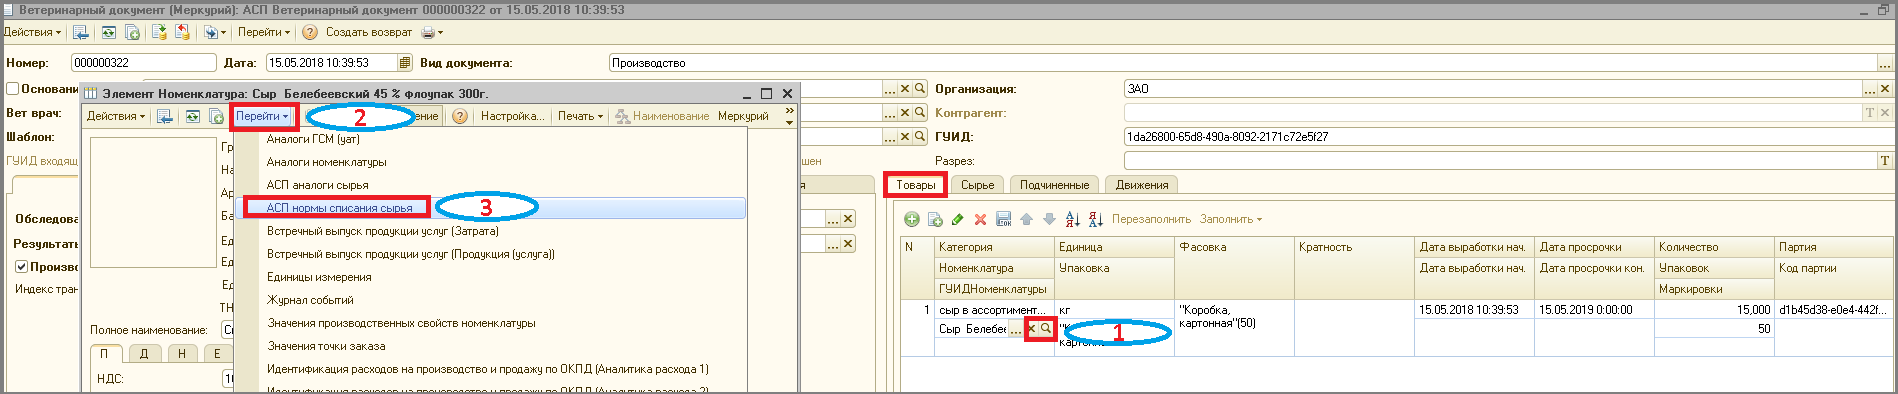The image size is (1898, 394).
Task: Switch to the Д tab in Номенклатура window
Action: coord(144,353)
